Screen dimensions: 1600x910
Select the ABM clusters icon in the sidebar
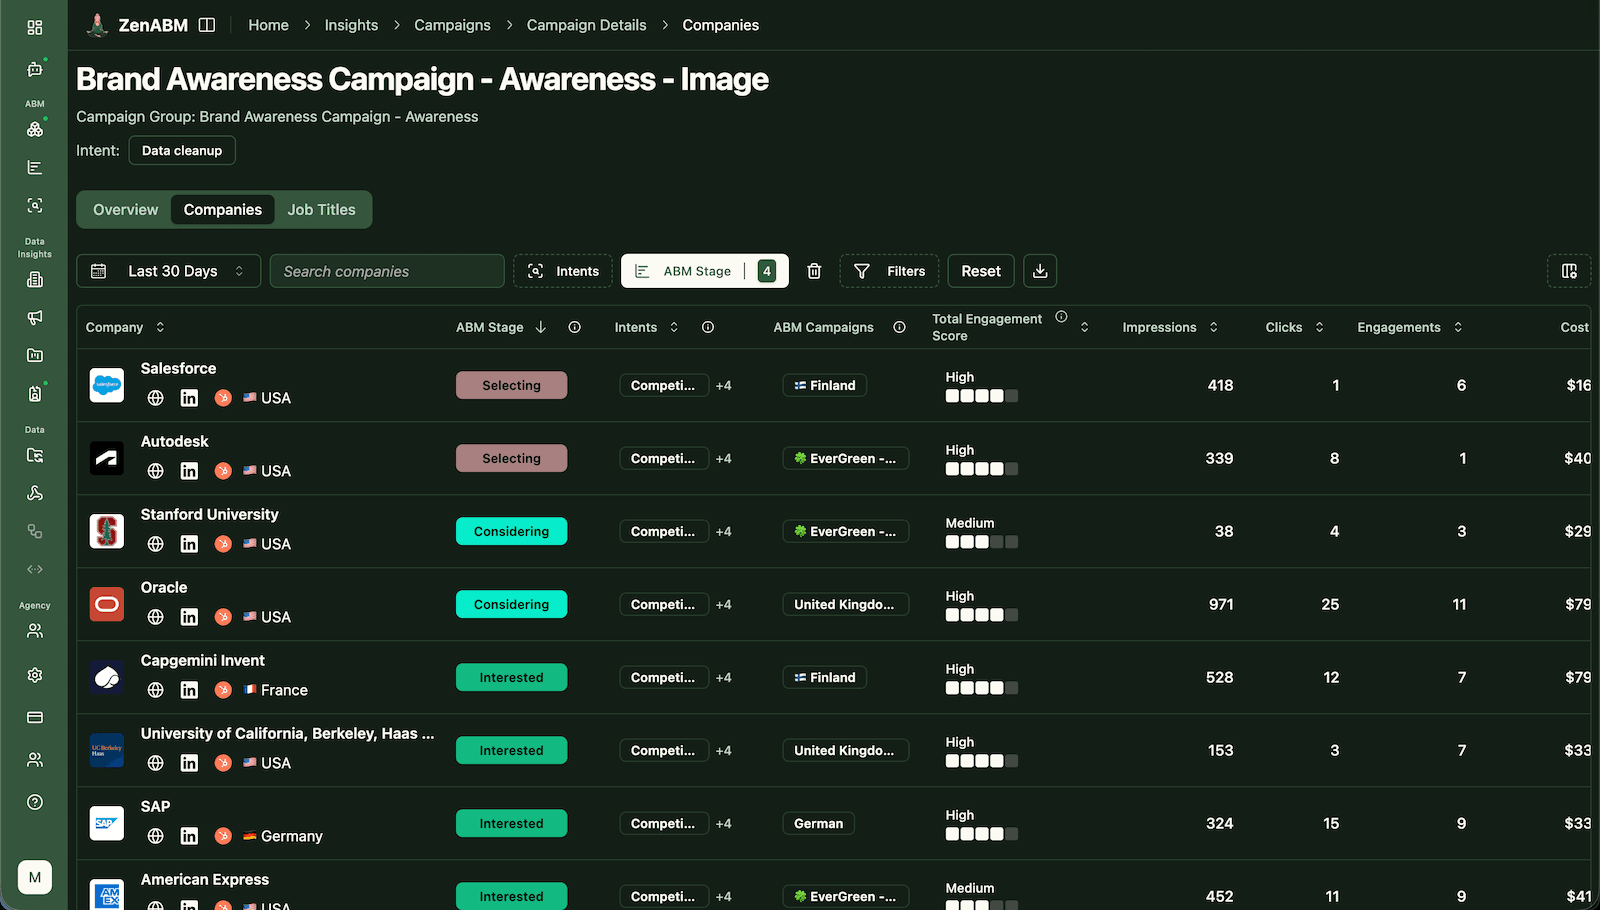(34, 129)
